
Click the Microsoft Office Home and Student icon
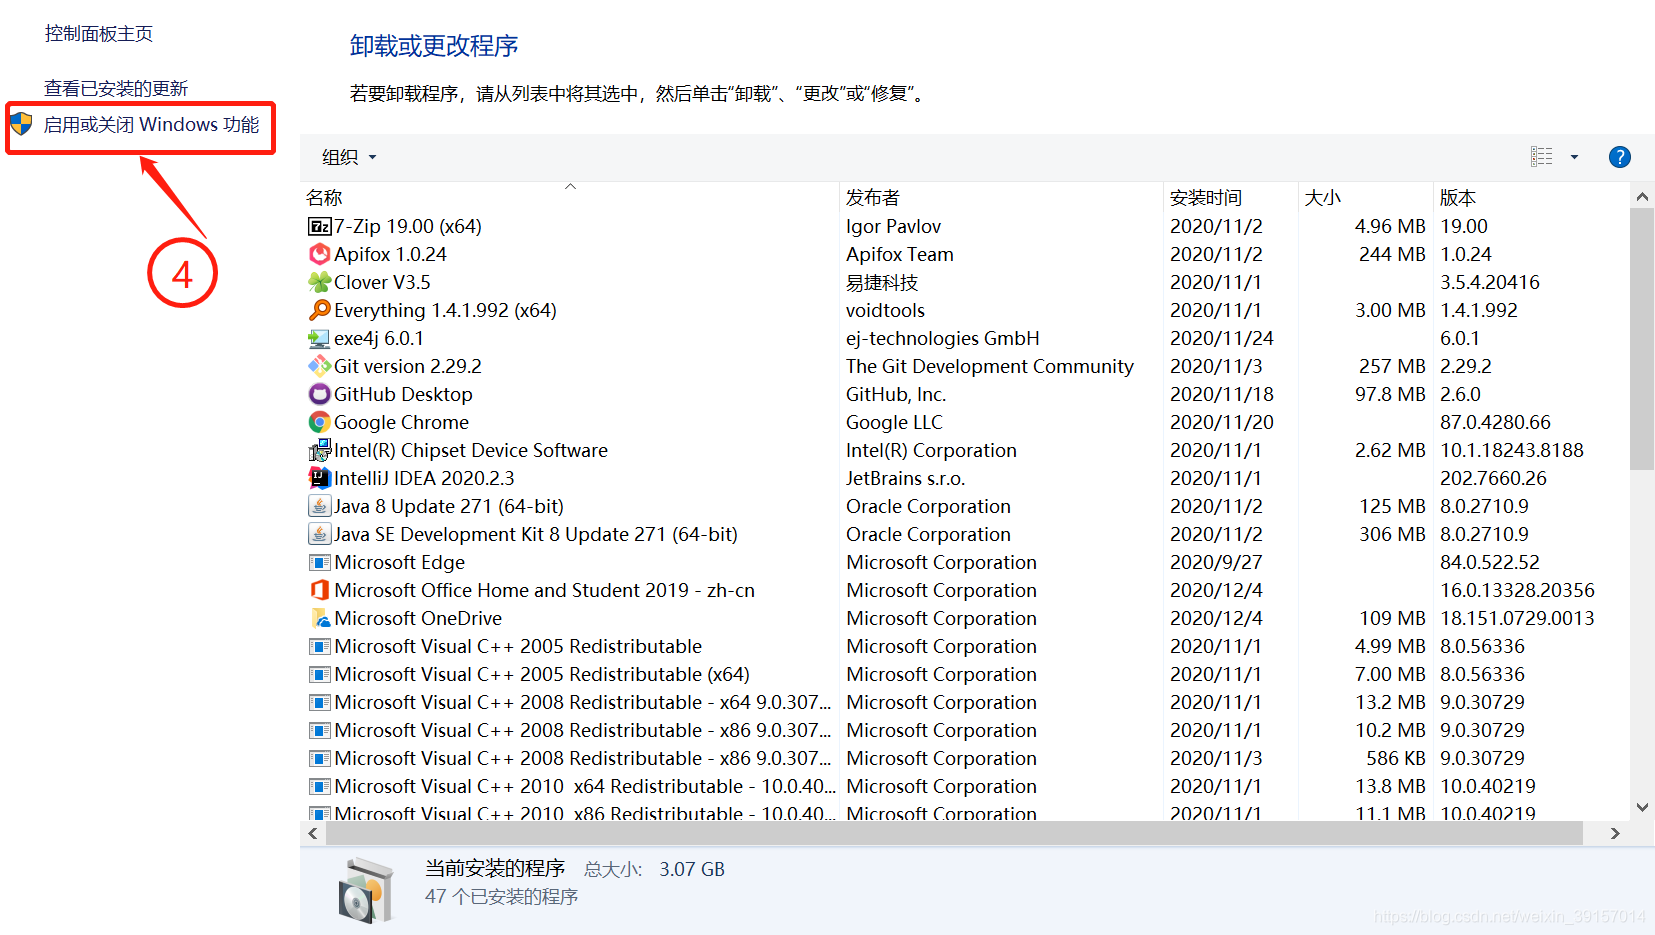tap(319, 590)
